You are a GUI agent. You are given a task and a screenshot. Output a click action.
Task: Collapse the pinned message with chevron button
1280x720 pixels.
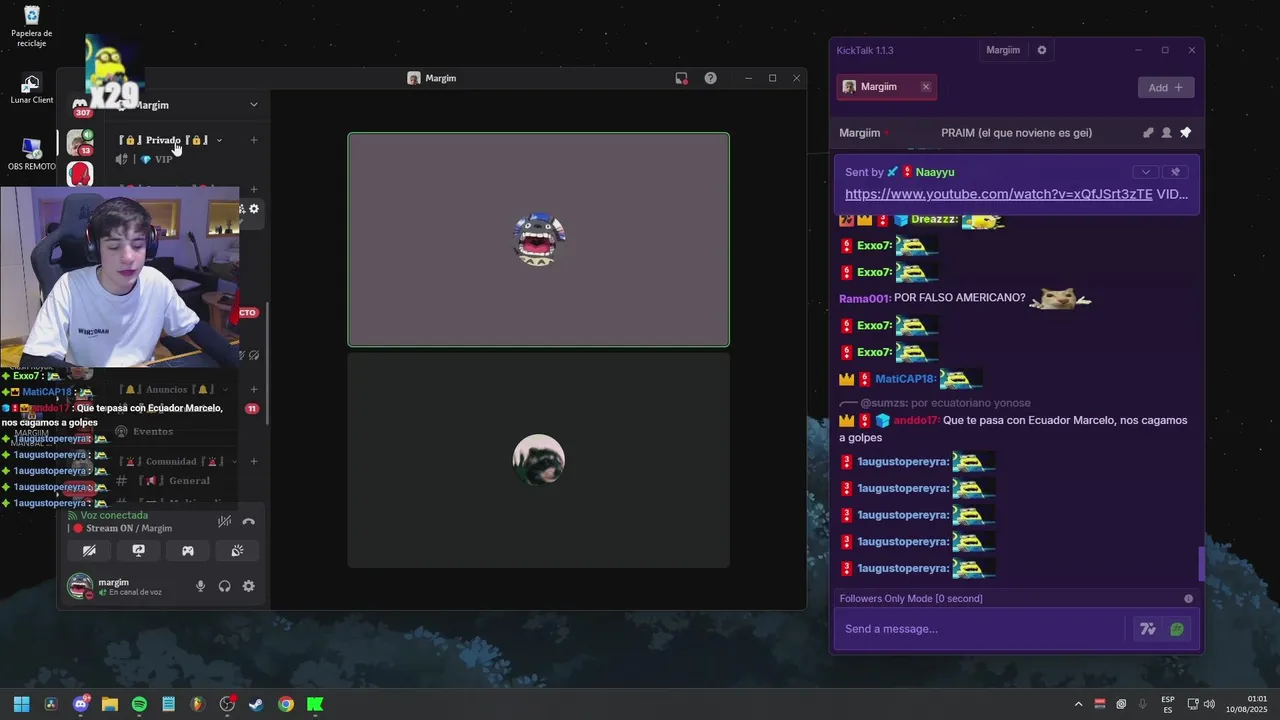[x=1146, y=172]
